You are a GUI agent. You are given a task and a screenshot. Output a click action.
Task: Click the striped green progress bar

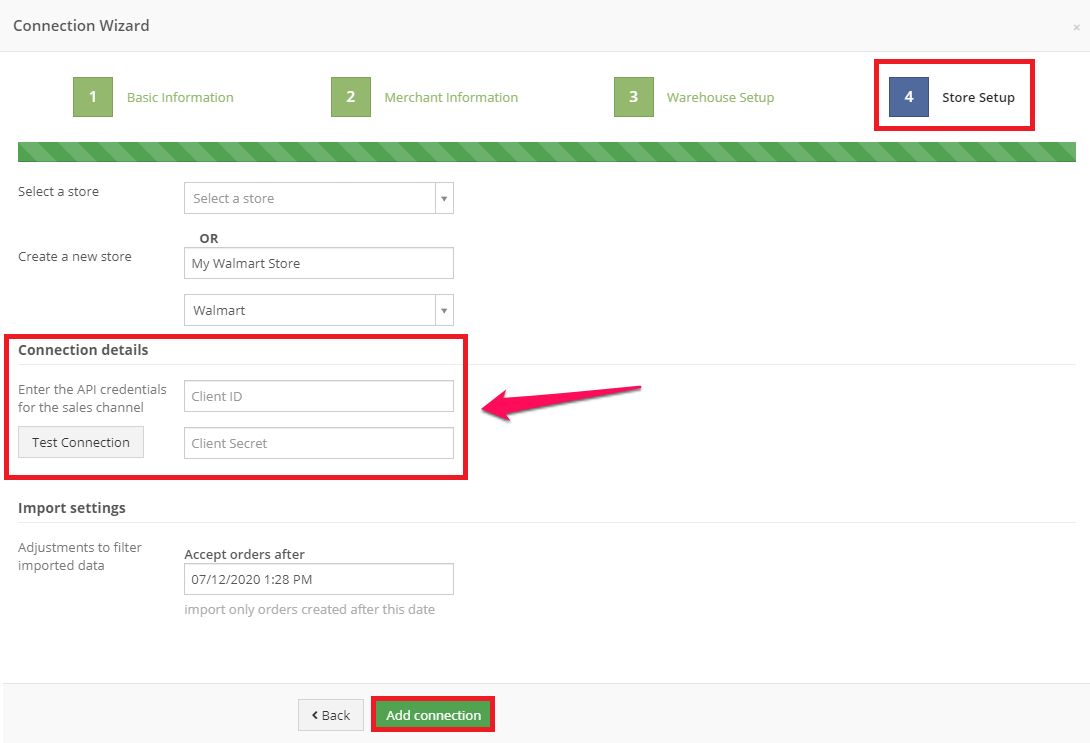pyautogui.click(x=546, y=152)
